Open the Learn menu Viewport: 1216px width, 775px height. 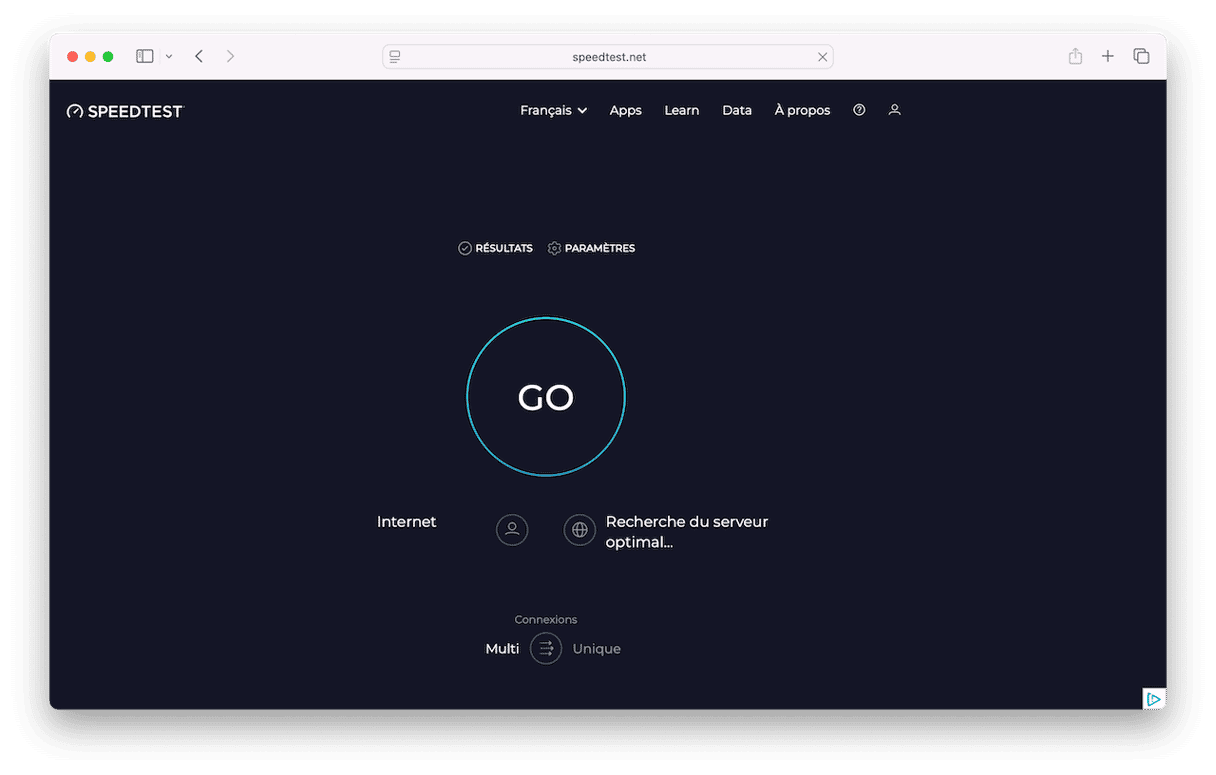[x=682, y=110]
